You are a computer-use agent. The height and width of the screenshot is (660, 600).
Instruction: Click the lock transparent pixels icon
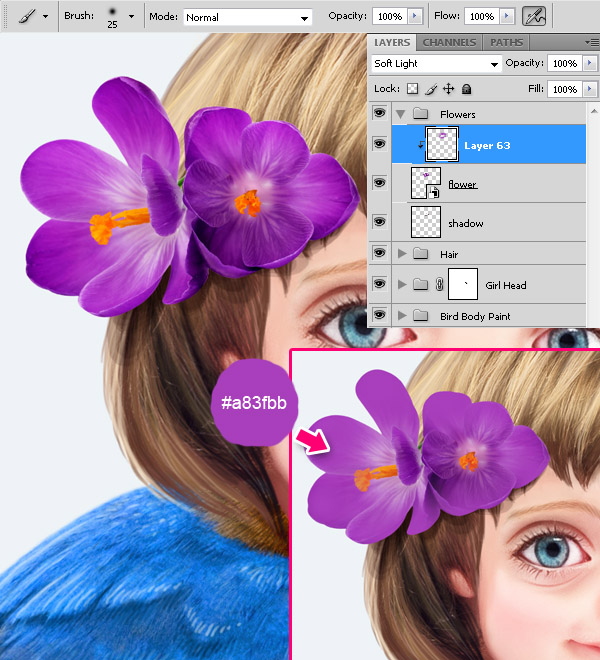point(412,89)
